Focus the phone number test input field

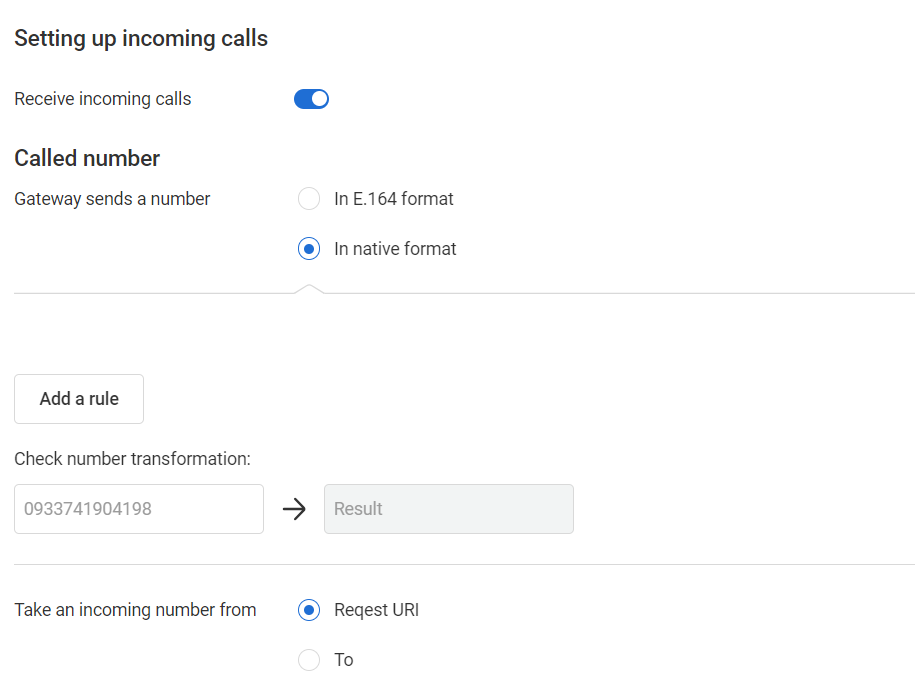pos(139,509)
